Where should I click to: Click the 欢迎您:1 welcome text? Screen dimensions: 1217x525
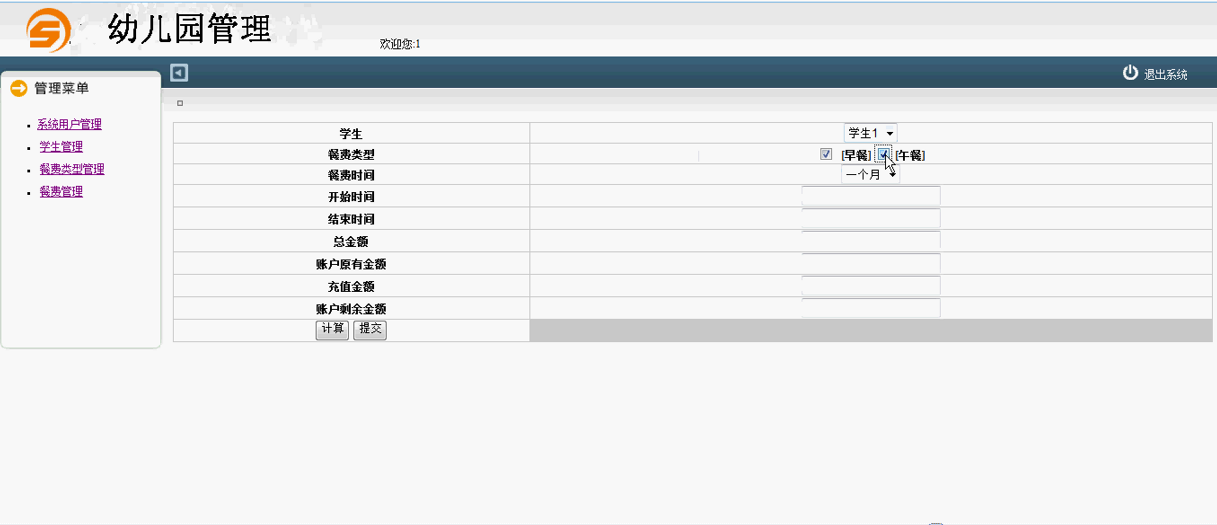[400, 44]
